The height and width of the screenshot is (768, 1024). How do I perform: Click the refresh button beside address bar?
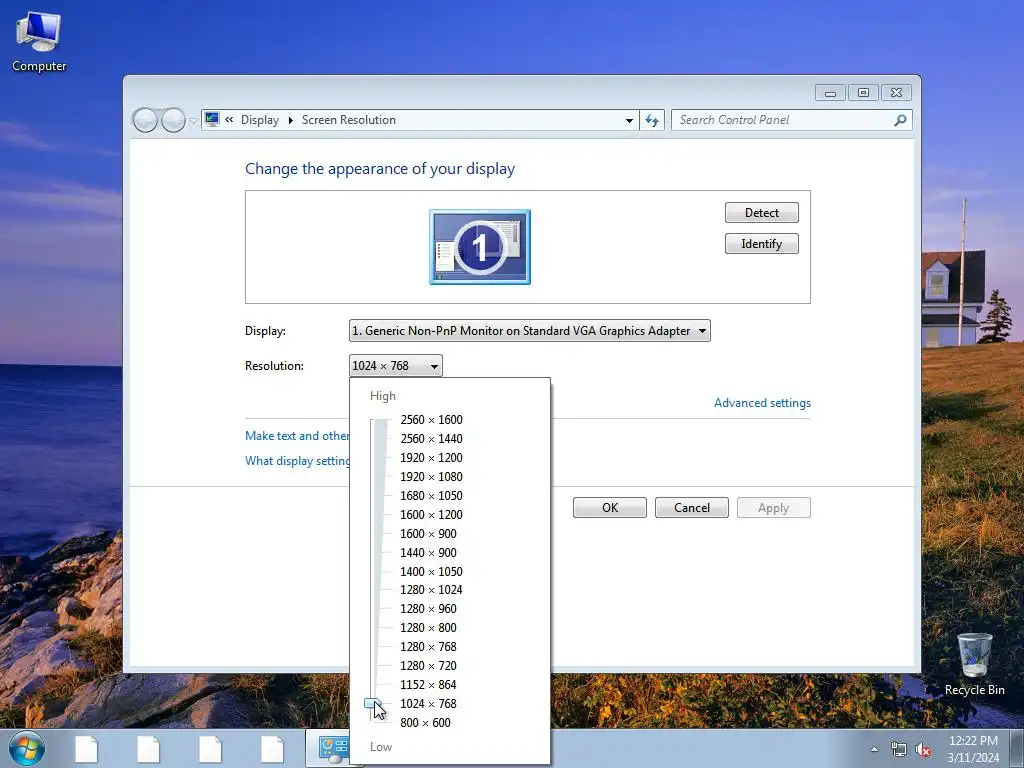(652, 120)
